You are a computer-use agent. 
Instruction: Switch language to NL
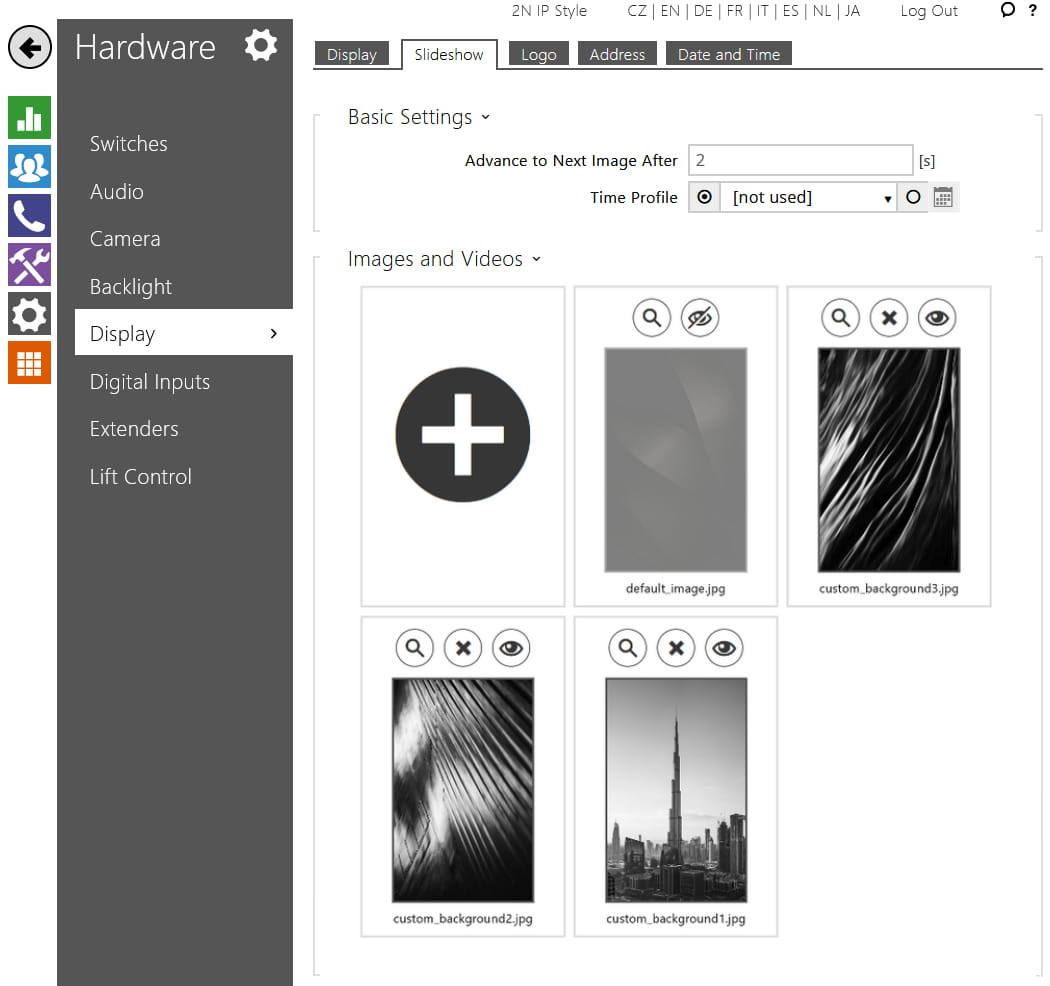(x=822, y=11)
